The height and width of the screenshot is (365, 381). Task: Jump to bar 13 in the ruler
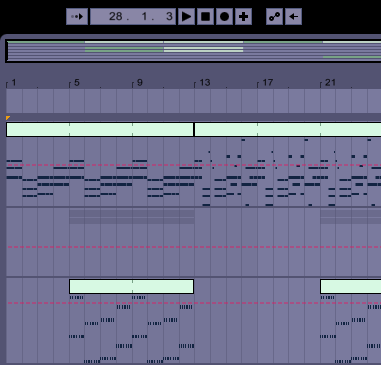click(x=204, y=83)
